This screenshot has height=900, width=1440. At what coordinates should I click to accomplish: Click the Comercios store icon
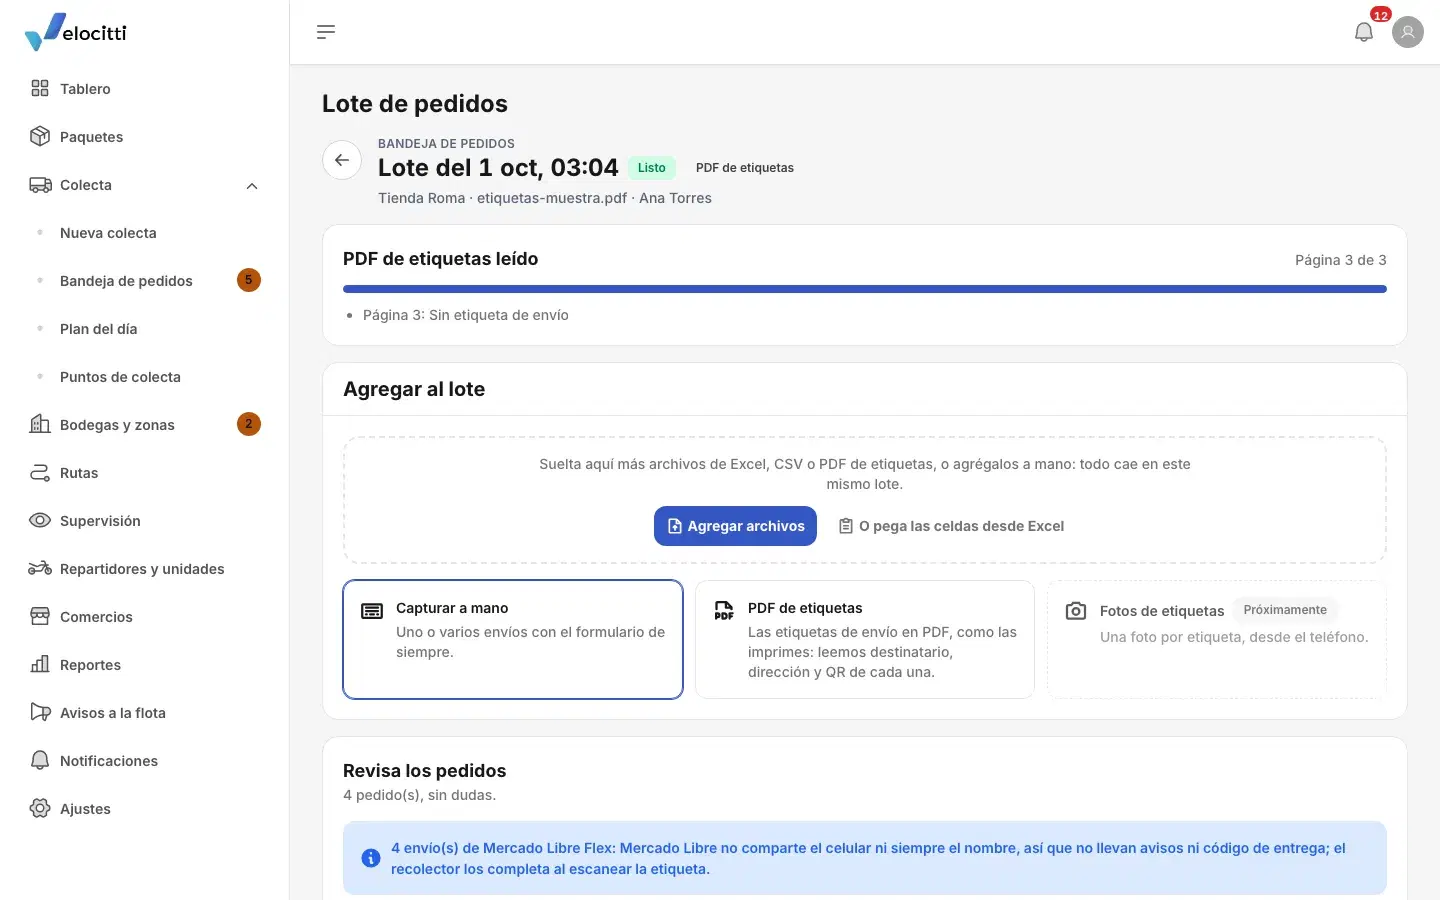tap(40, 616)
